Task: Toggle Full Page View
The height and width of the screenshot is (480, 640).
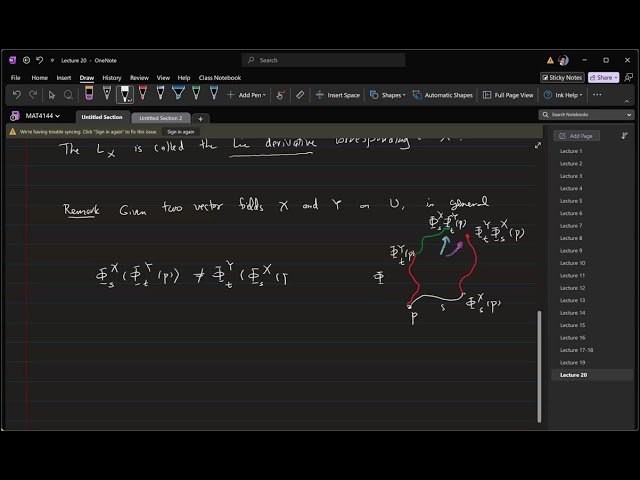Action: pos(508,95)
